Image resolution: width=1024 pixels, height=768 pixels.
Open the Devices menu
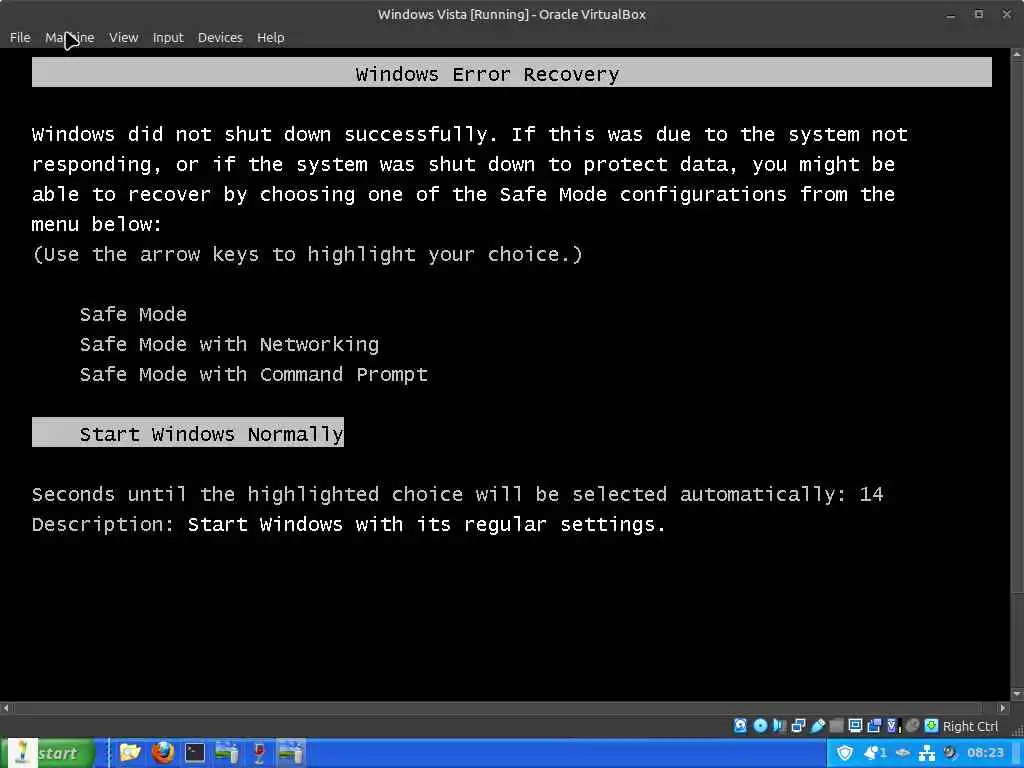(220, 38)
